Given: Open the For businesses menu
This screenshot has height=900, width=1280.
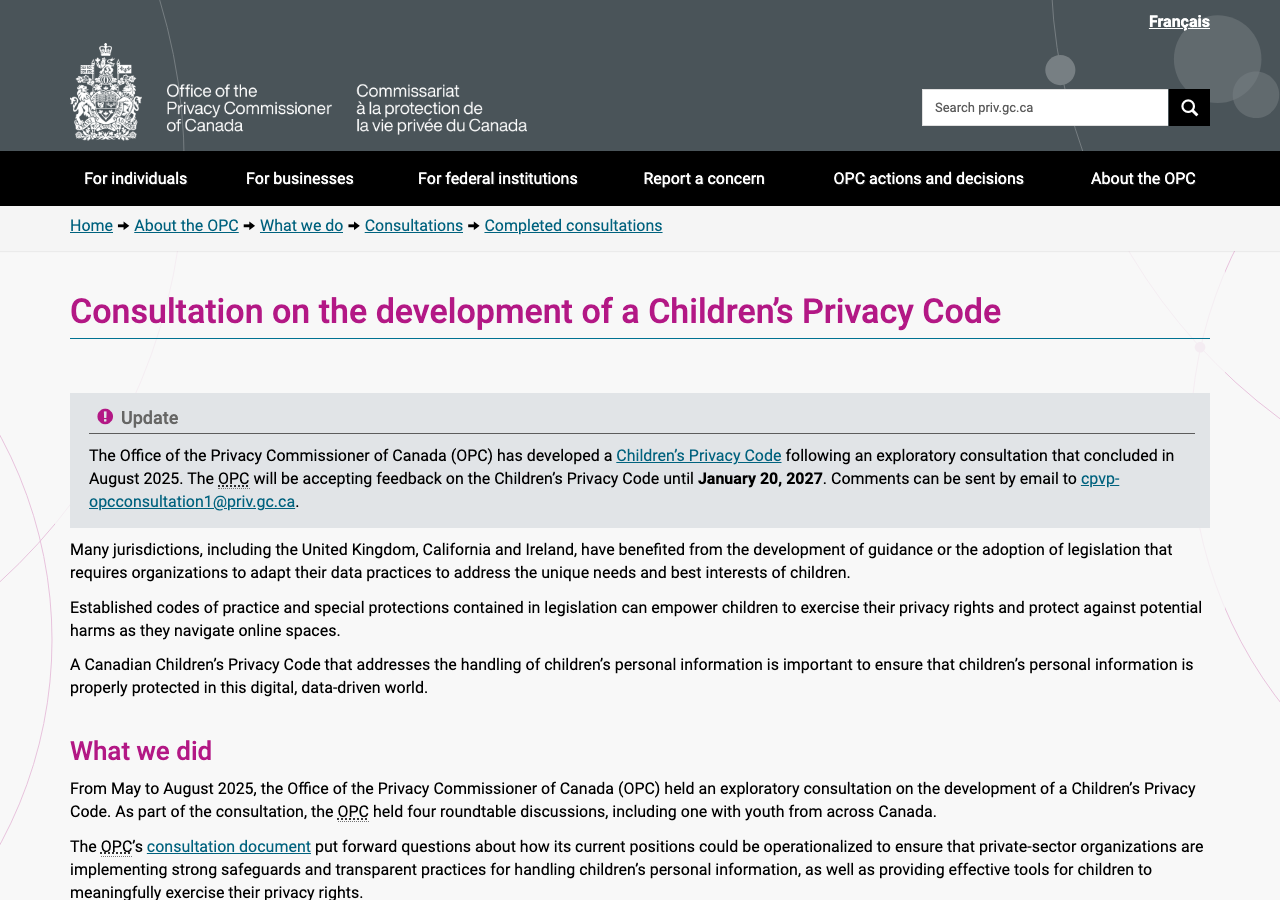Looking at the screenshot, I should pyautogui.click(x=300, y=179).
